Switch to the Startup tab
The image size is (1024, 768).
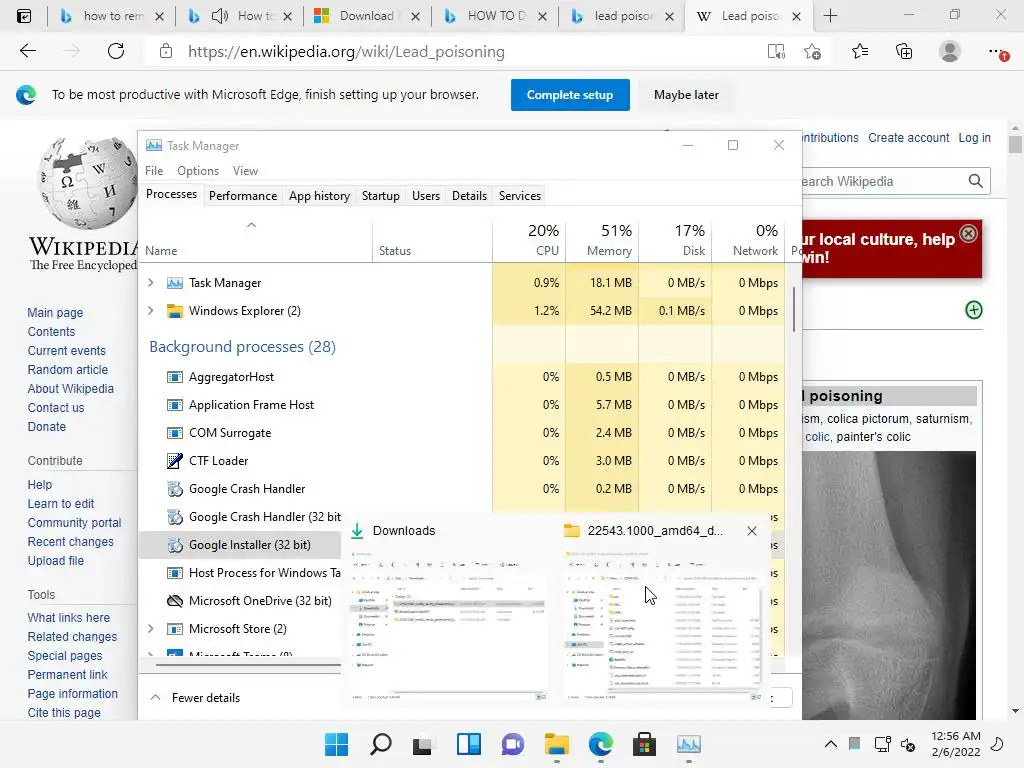(x=381, y=196)
